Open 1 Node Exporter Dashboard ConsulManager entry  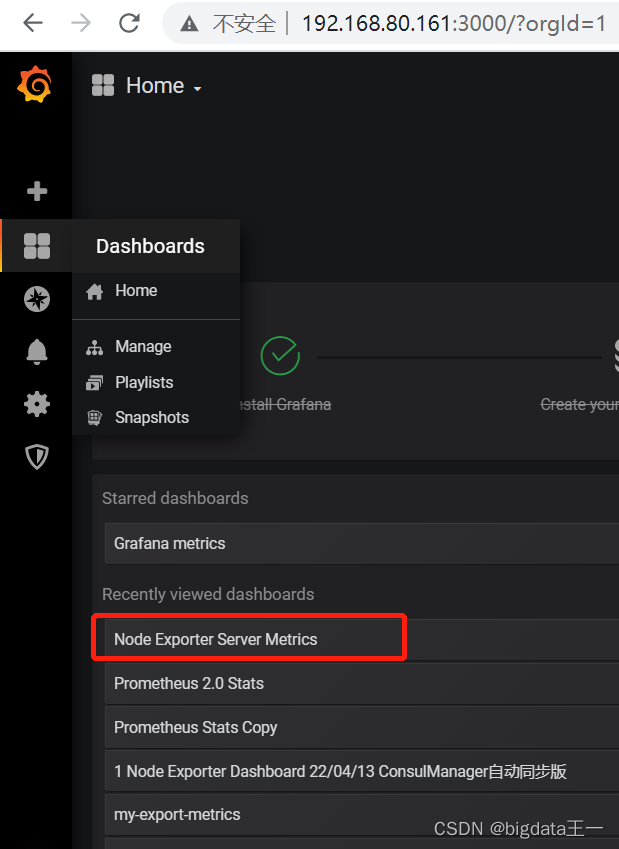[x=362, y=771]
